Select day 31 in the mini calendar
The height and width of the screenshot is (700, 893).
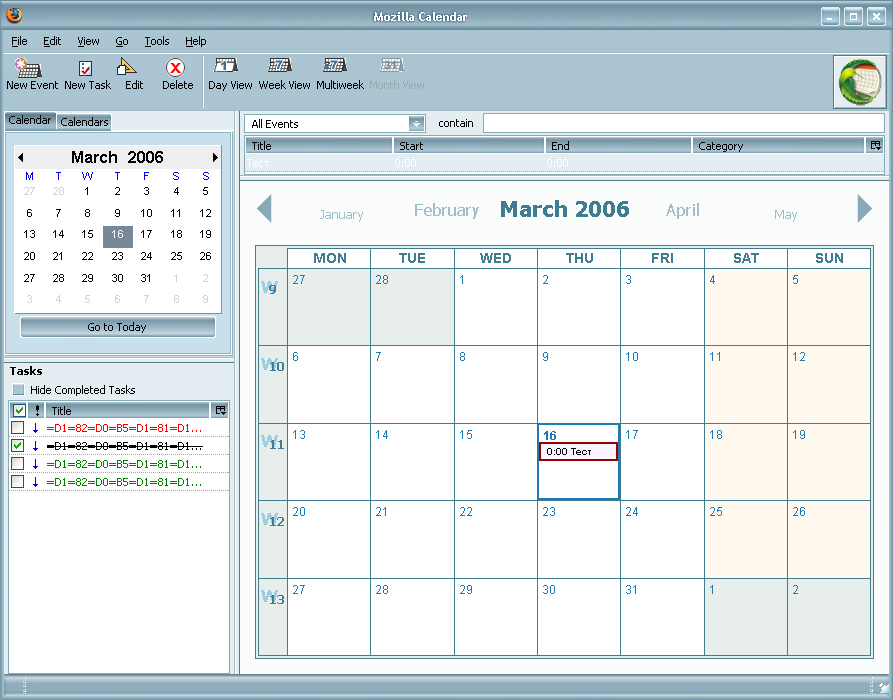[x=146, y=278]
